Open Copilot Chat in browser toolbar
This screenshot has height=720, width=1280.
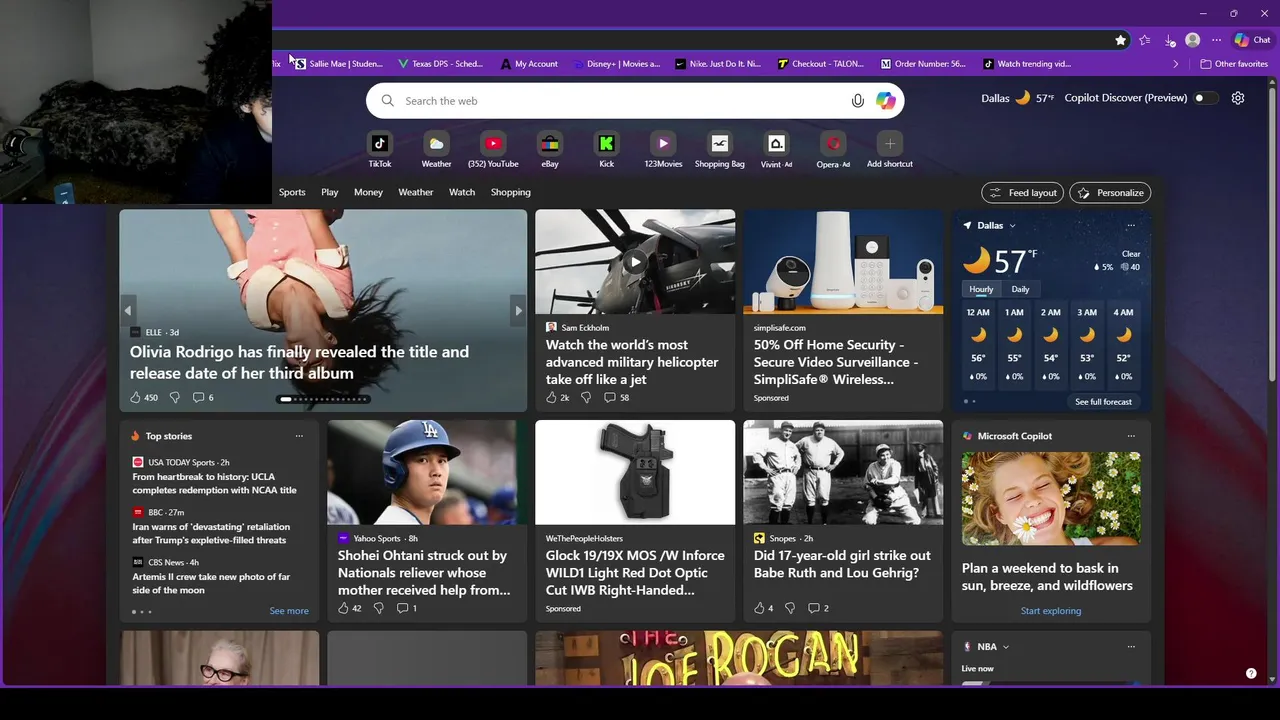(1253, 40)
